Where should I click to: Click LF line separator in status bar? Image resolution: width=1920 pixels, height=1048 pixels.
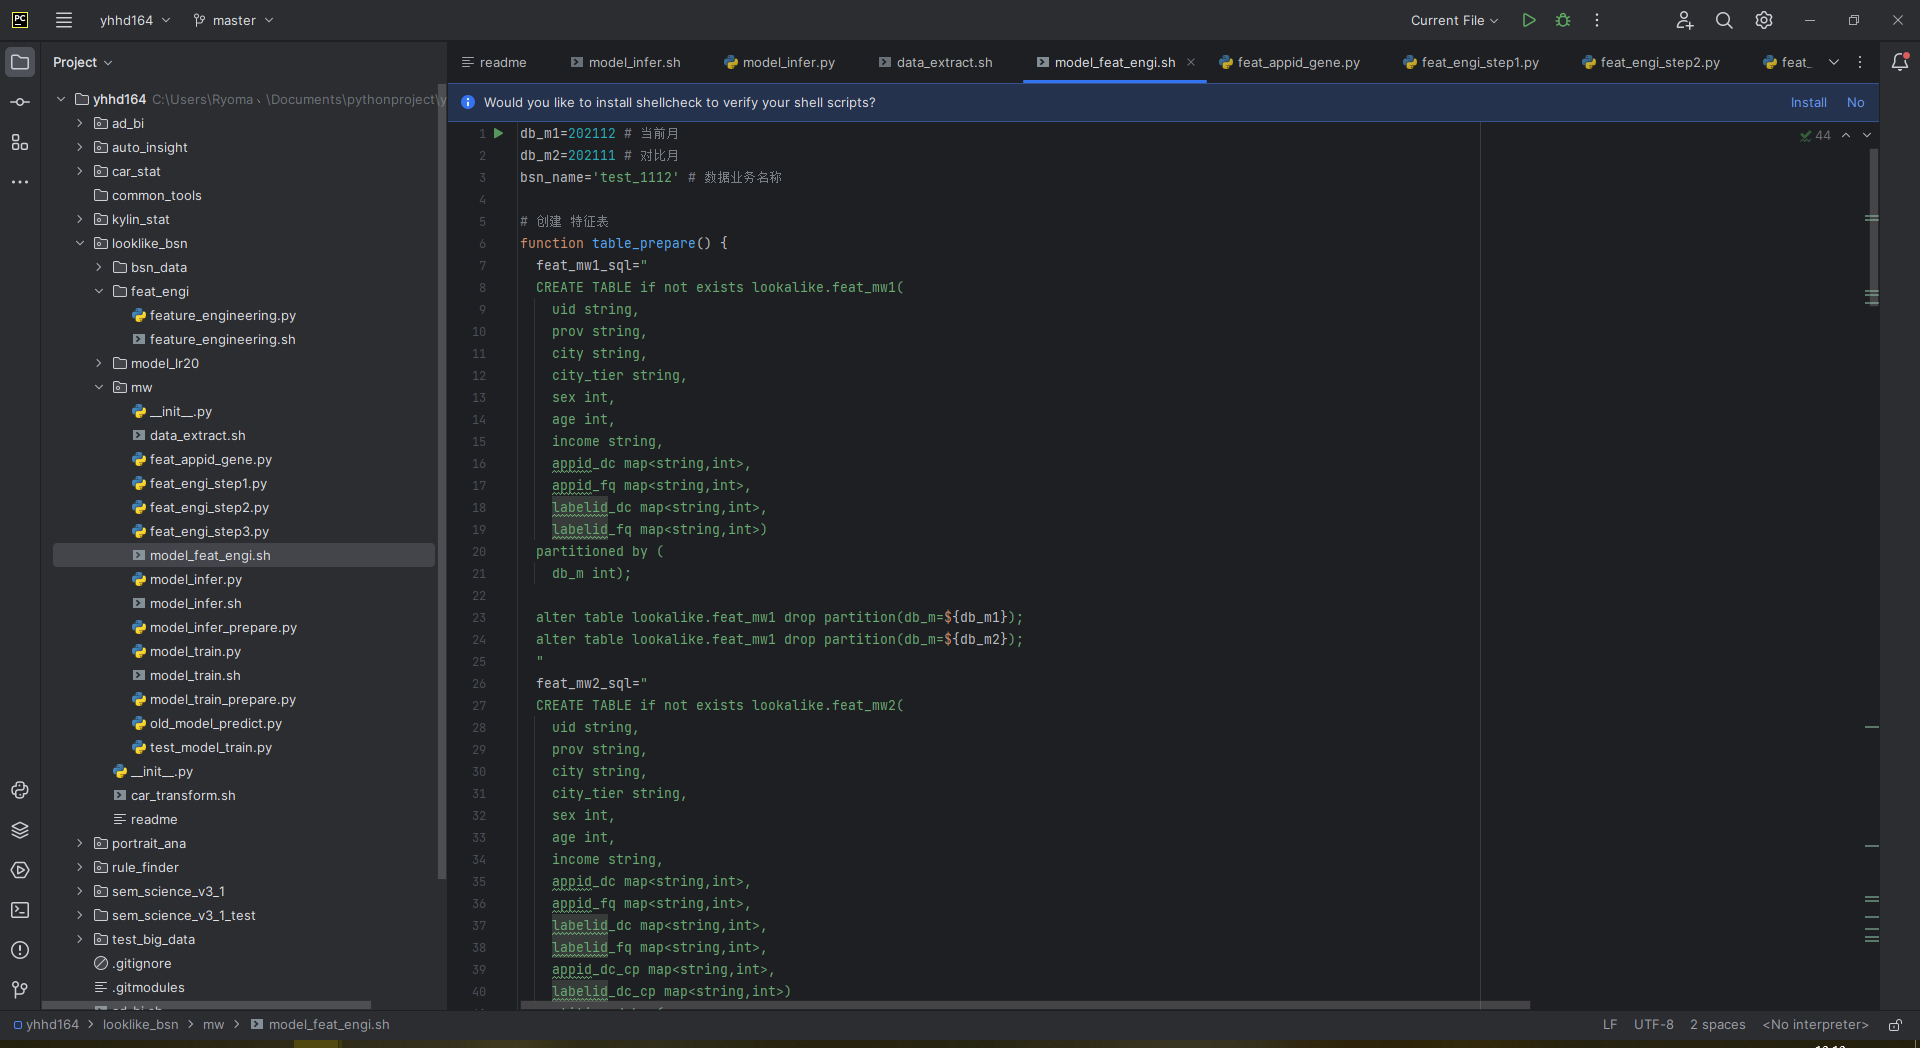(1610, 1025)
